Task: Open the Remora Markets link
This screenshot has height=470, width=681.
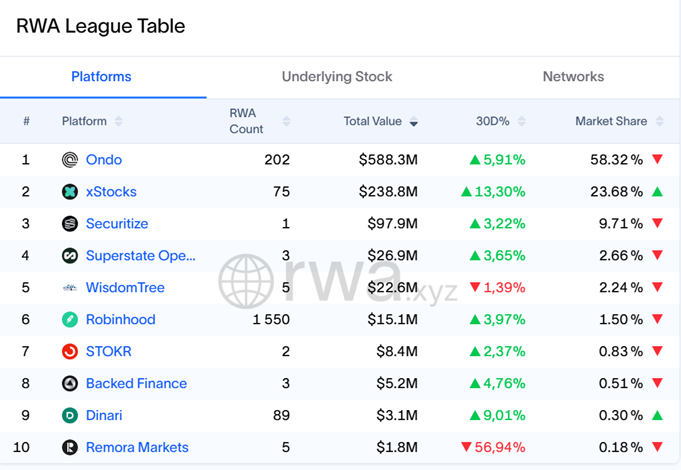Action: pyautogui.click(x=137, y=448)
